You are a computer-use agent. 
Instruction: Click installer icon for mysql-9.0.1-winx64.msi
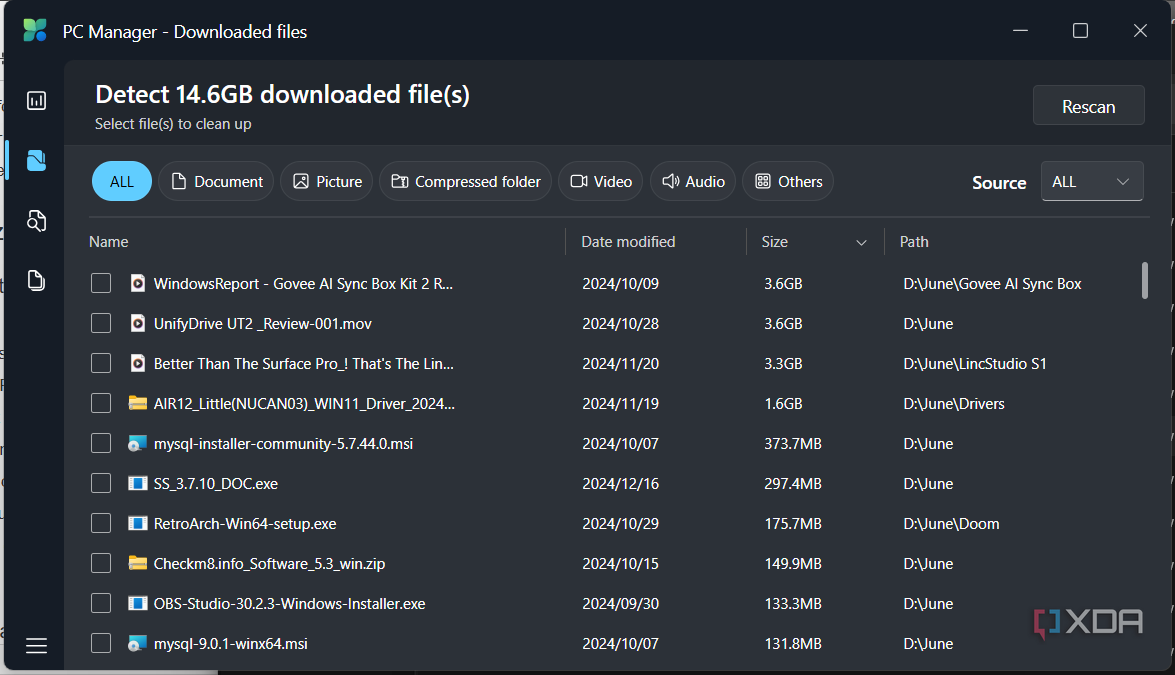point(137,644)
